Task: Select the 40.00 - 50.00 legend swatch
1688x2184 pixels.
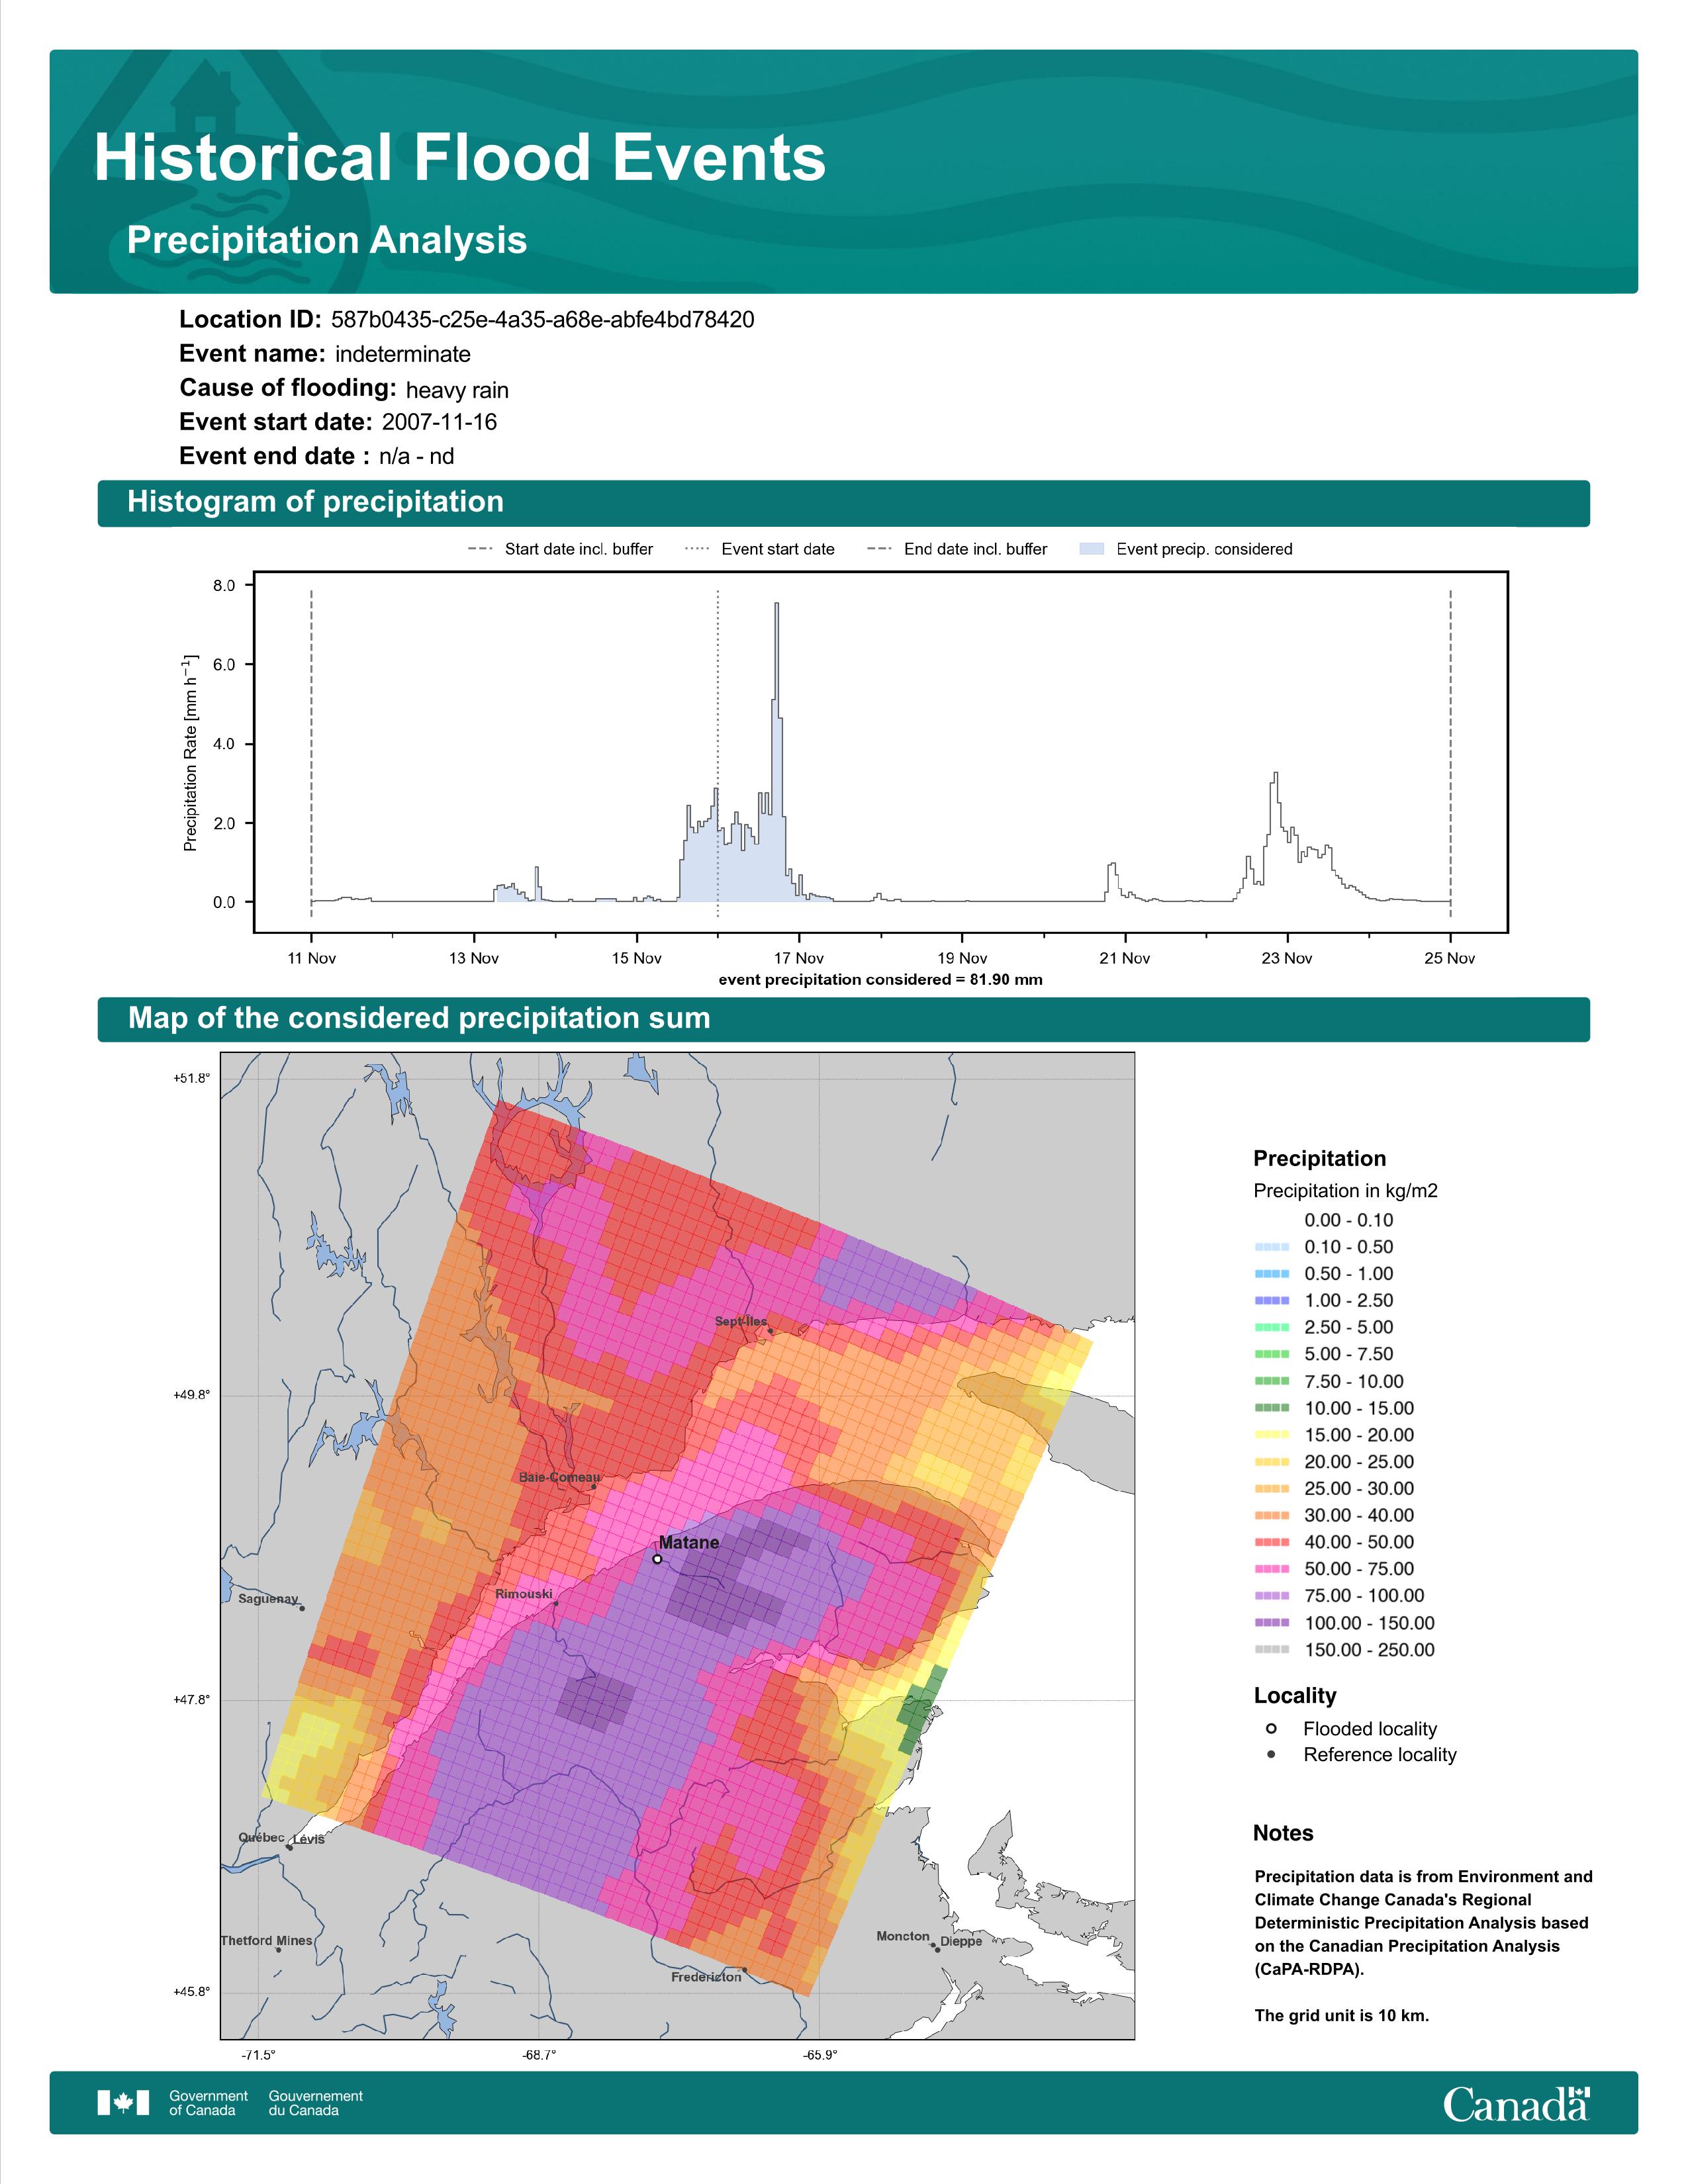Action: (x=1271, y=1542)
